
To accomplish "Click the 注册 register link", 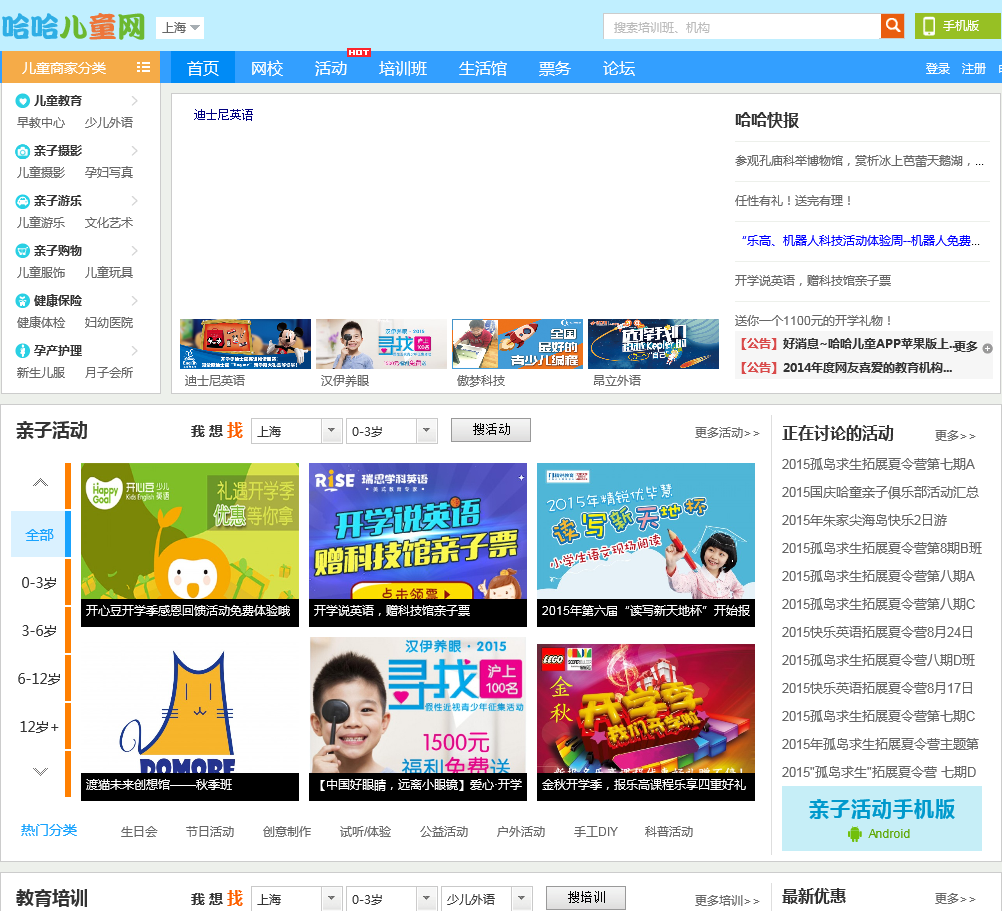I will pyautogui.click(x=973, y=68).
